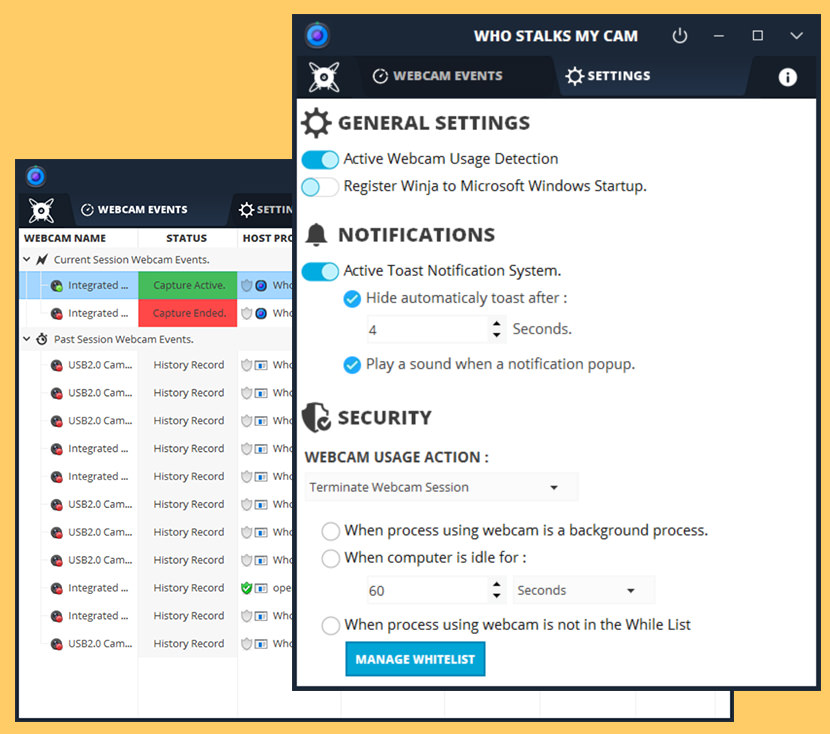Click the 'WEBCAM USAGE ACTION :' label
This screenshot has width=830, height=734.
tap(397, 457)
